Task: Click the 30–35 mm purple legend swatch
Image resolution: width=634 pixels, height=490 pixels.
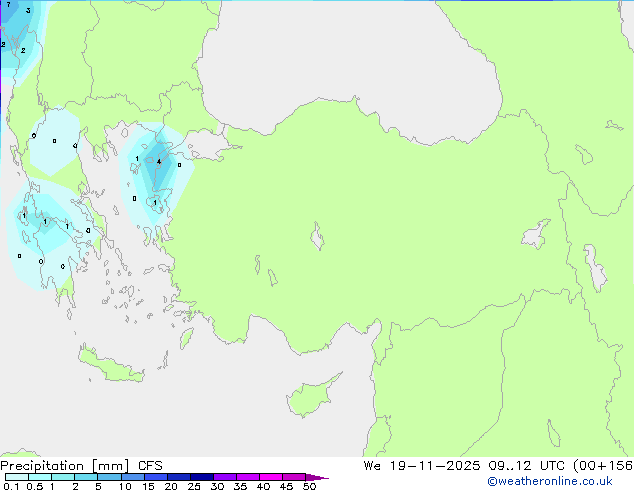Action: [x=225, y=477]
